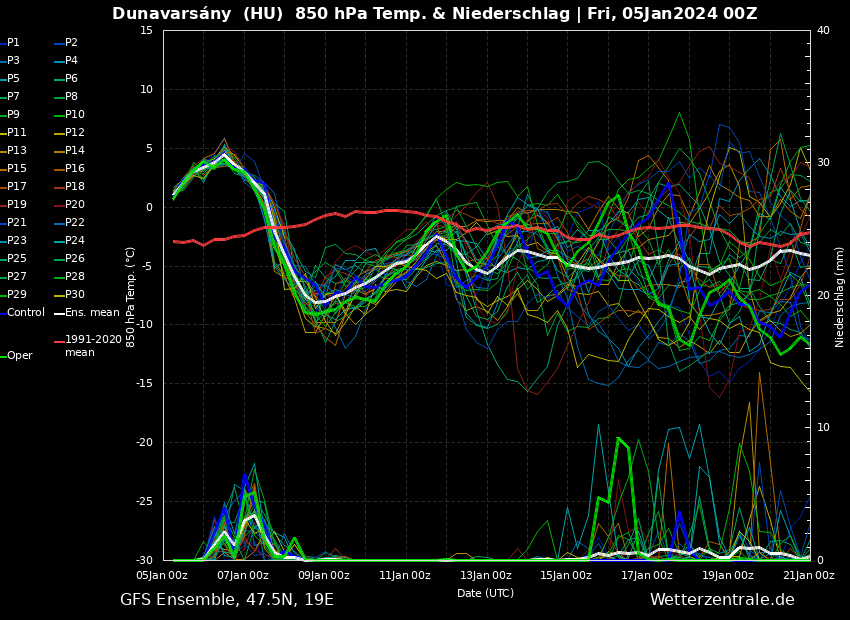The width and height of the screenshot is (850, 620).
Task: Select the Ens. mean legend entry
Action: [x=92, y=313]
